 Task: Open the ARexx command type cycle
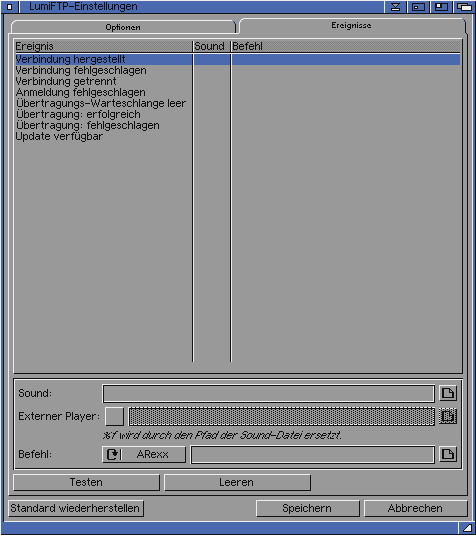pyautogui.click(x=144, y=454)
